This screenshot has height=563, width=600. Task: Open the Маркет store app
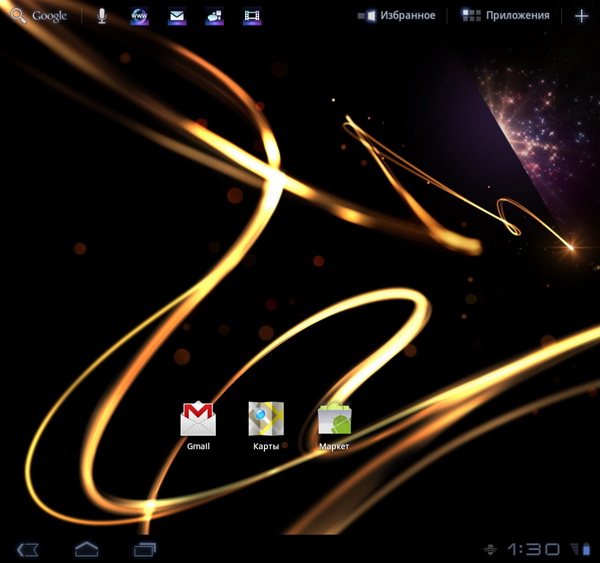334,418
